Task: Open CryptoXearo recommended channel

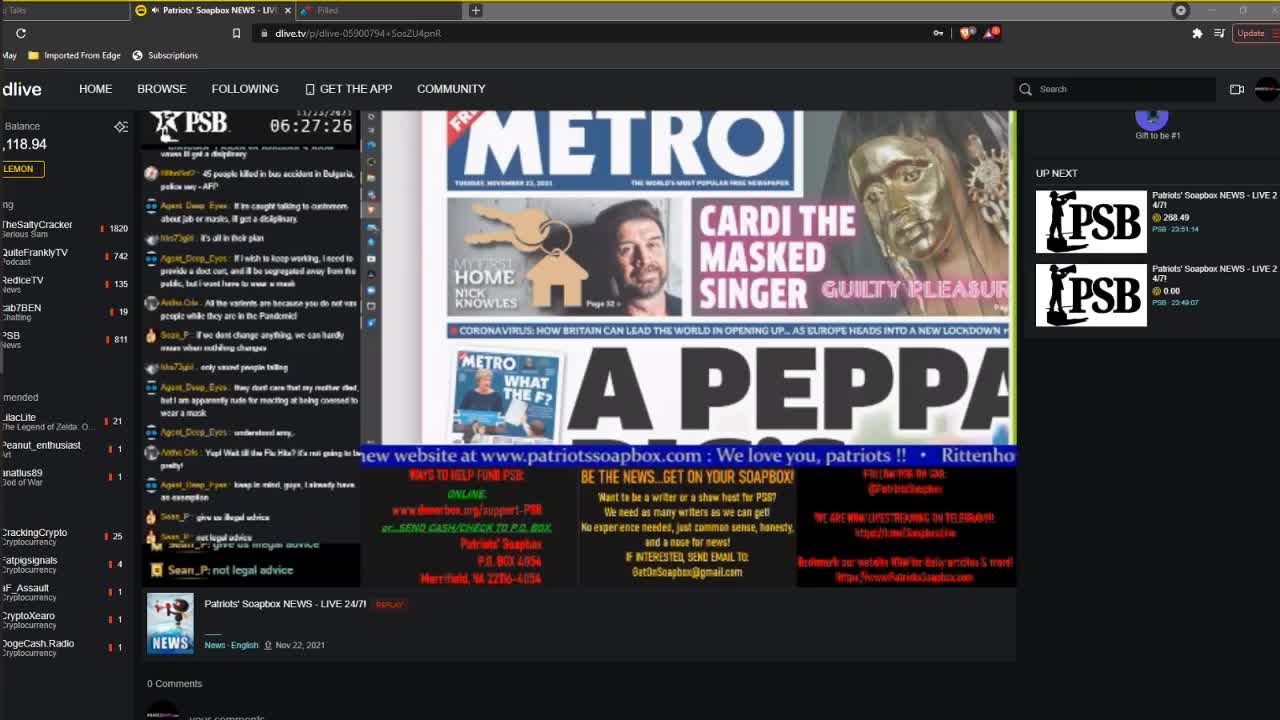Action: pos(65,620)
